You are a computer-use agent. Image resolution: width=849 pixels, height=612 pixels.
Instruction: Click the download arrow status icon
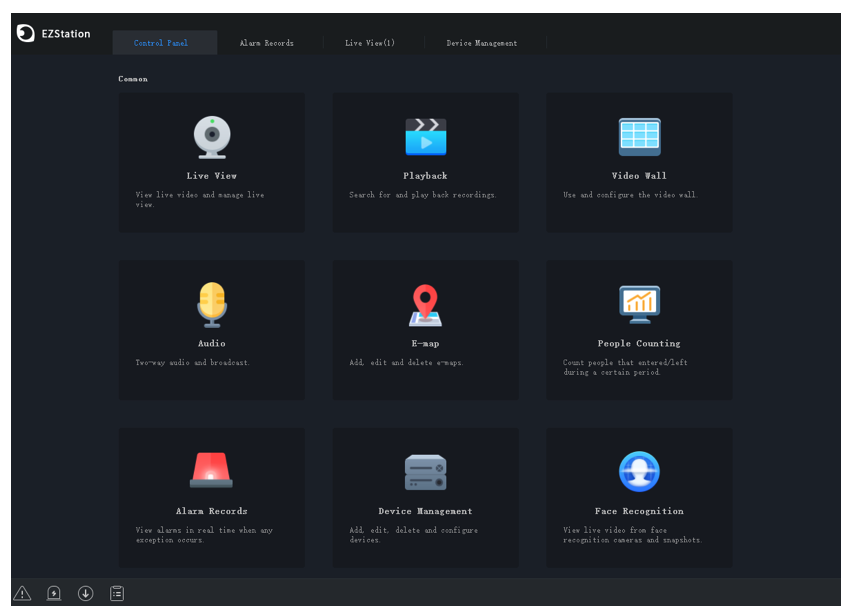pyautogui.click(x=85, y=594)
